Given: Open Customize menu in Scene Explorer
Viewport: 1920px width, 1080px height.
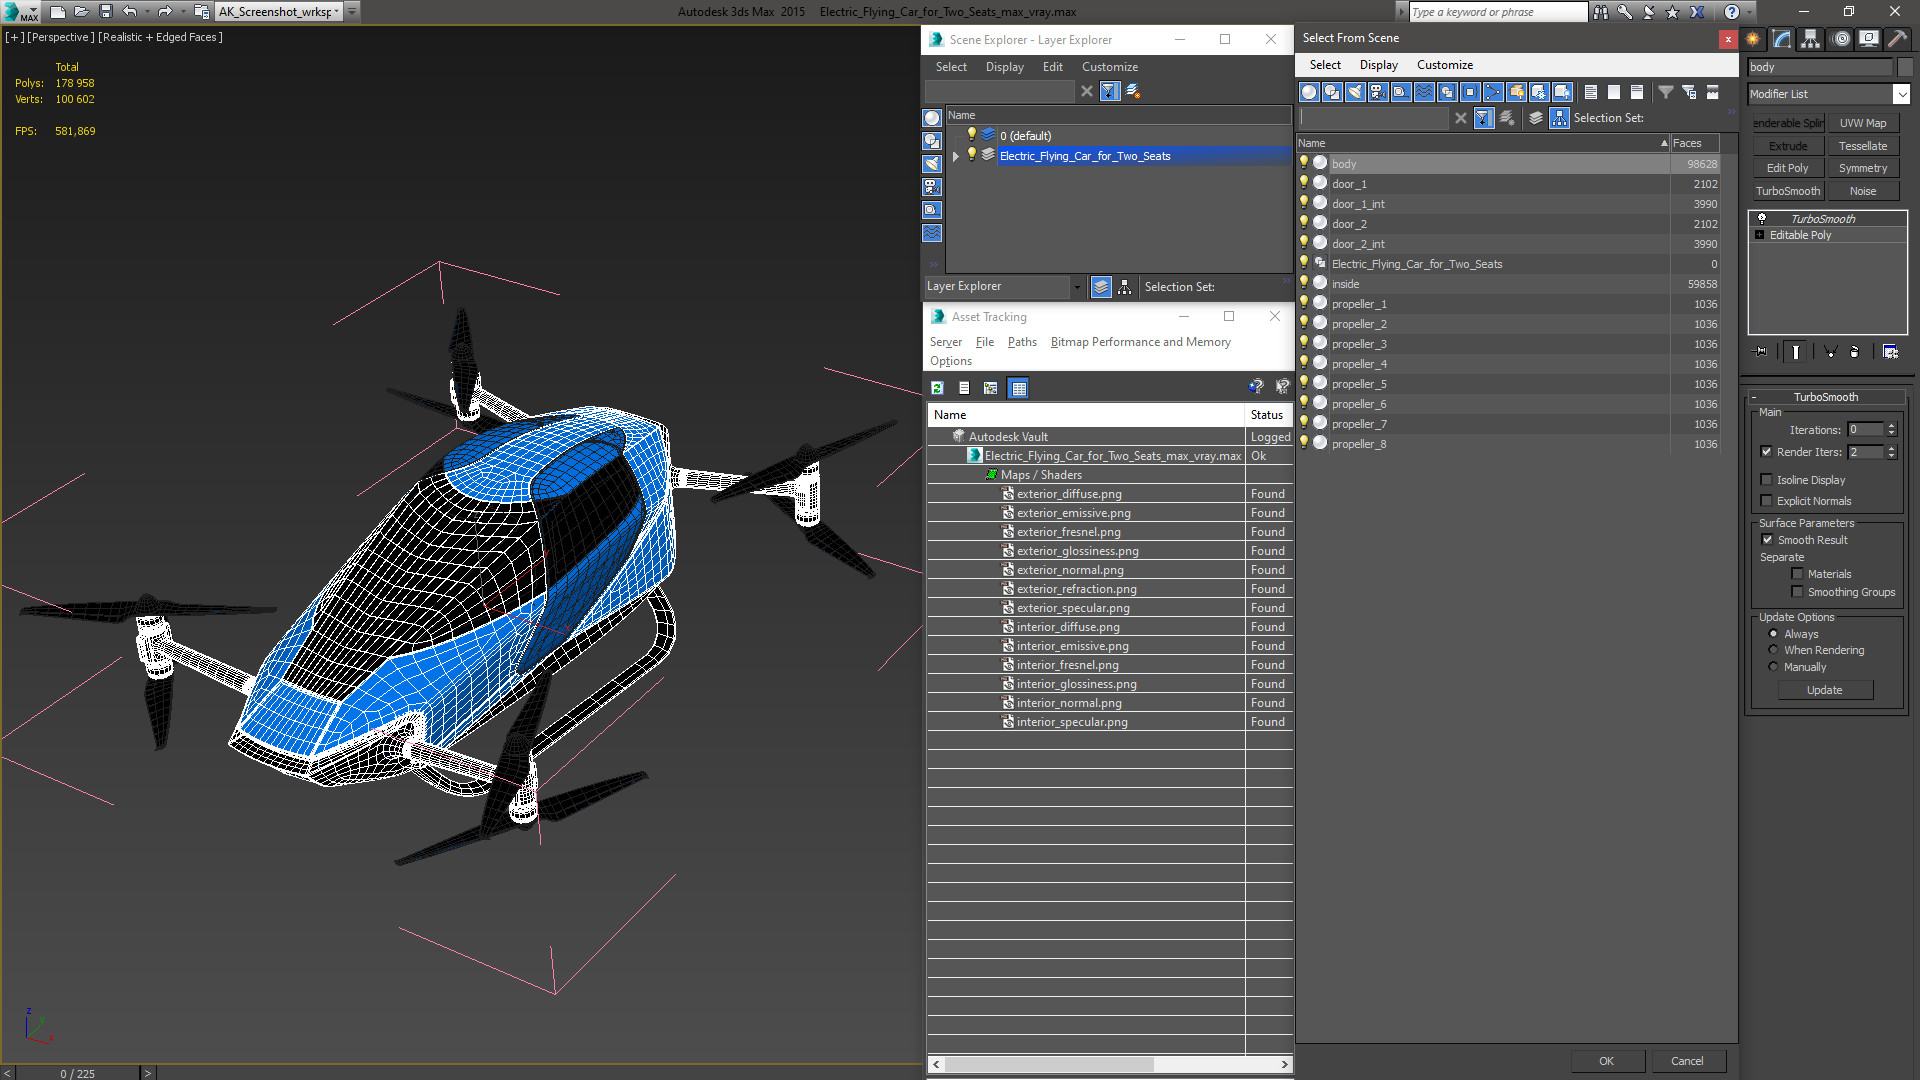Looking at the screenshot, I should point(1109,67).
